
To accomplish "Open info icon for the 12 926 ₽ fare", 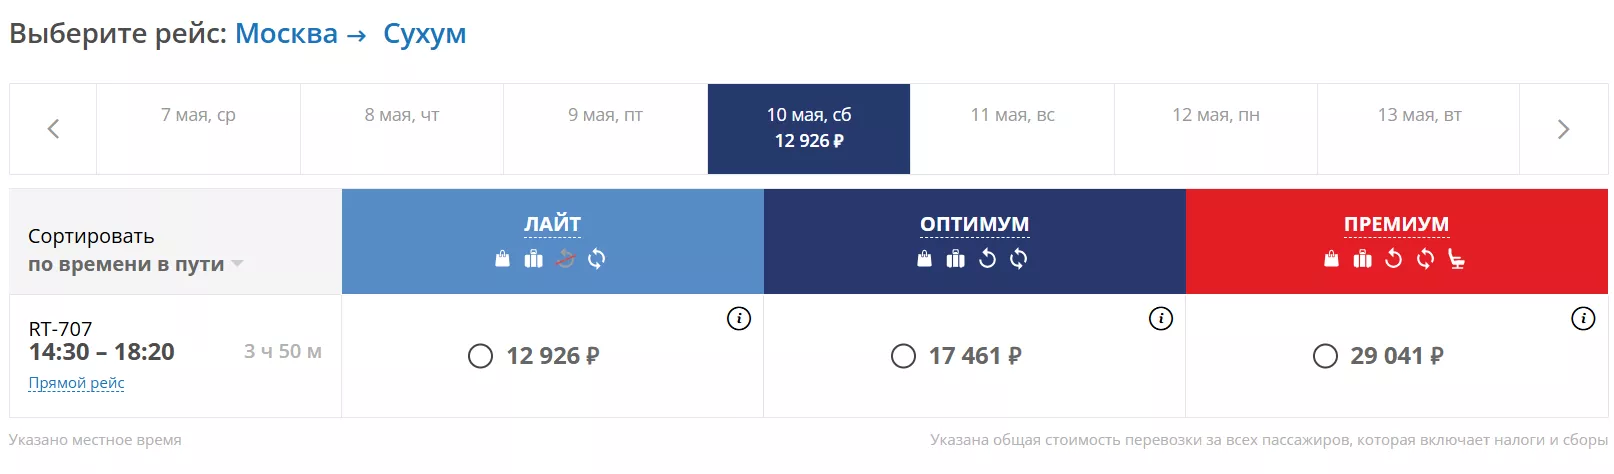I will (739, 319).
